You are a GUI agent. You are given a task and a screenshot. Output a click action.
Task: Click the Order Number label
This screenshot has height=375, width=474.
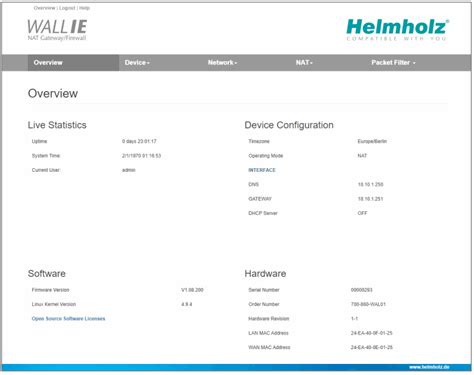tap(264, 304)
